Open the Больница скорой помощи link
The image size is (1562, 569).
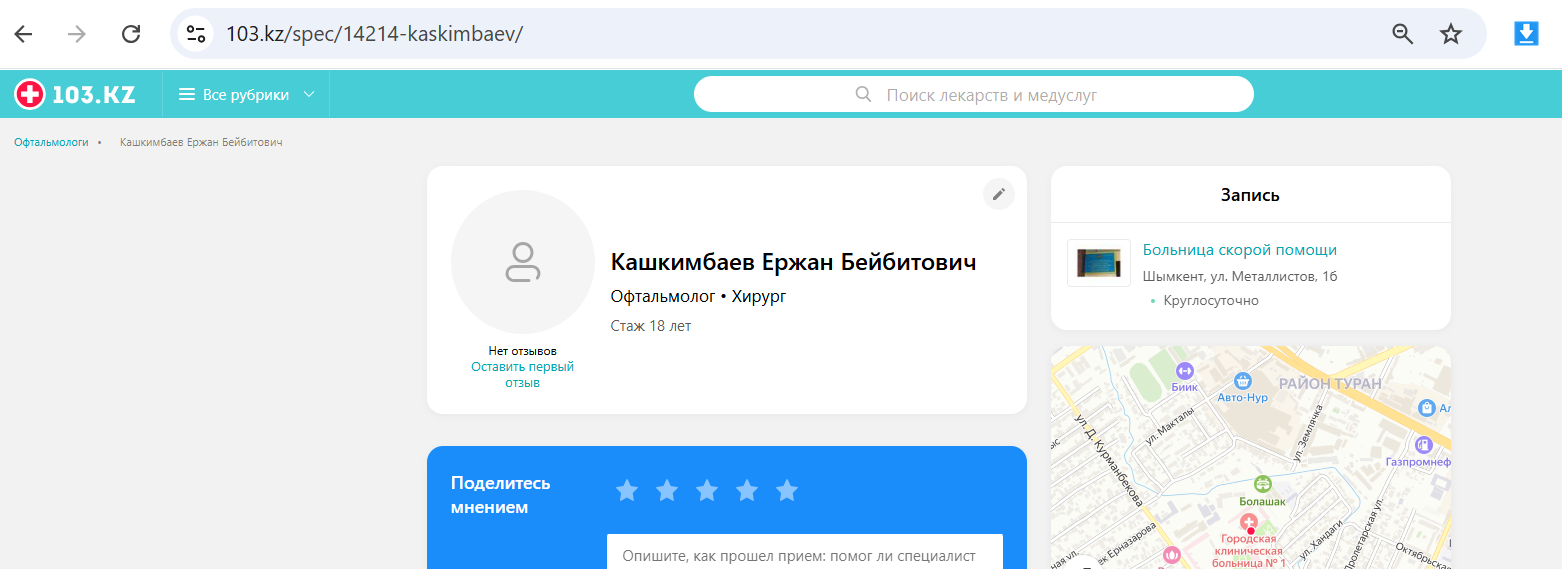[x=1240, y=250]
